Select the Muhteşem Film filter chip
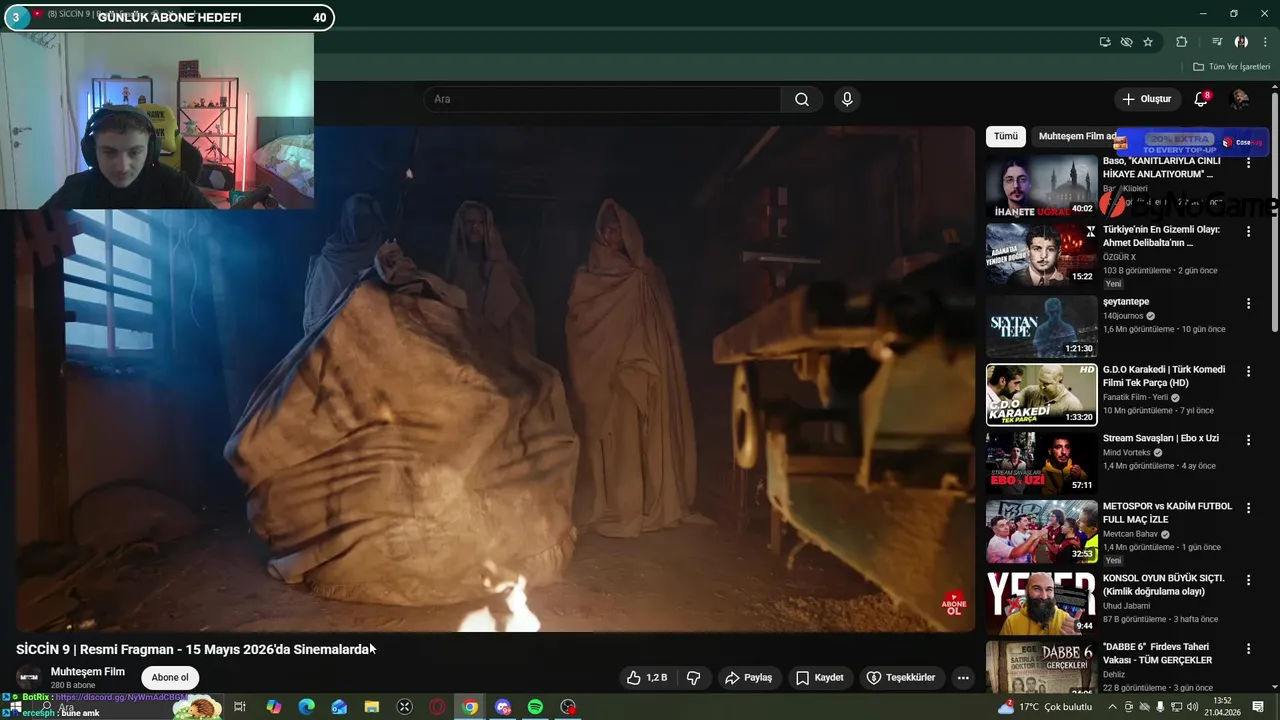Screen dimensions: 1280x720 coord(1077,136)
